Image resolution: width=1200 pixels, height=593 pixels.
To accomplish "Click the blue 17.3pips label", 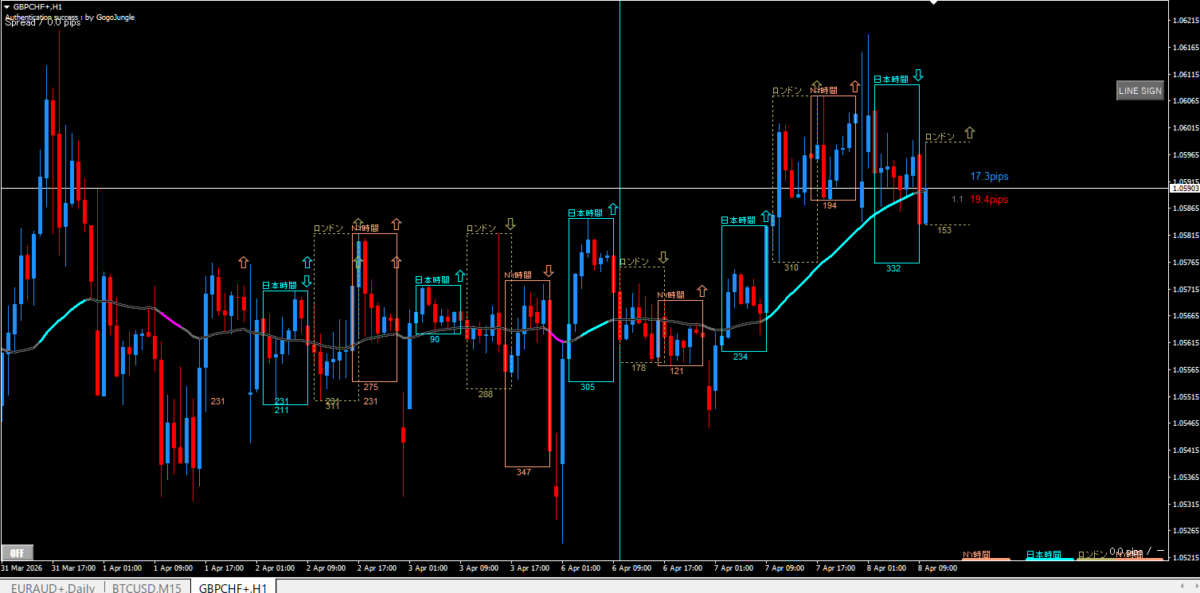I will coord(989,176).
